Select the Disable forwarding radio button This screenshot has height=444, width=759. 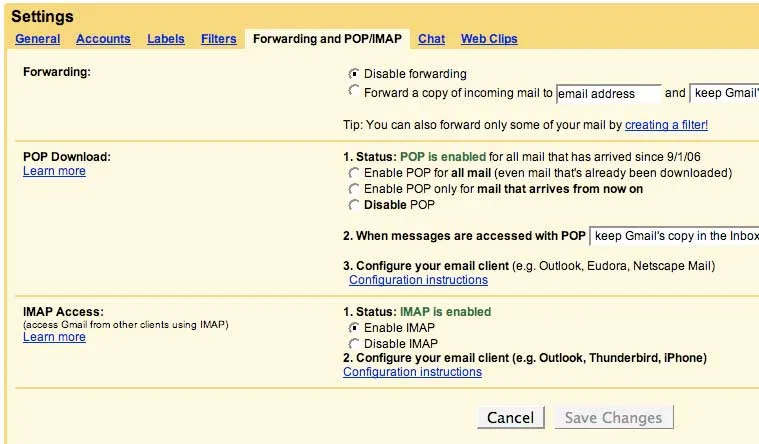coord(353,74)
